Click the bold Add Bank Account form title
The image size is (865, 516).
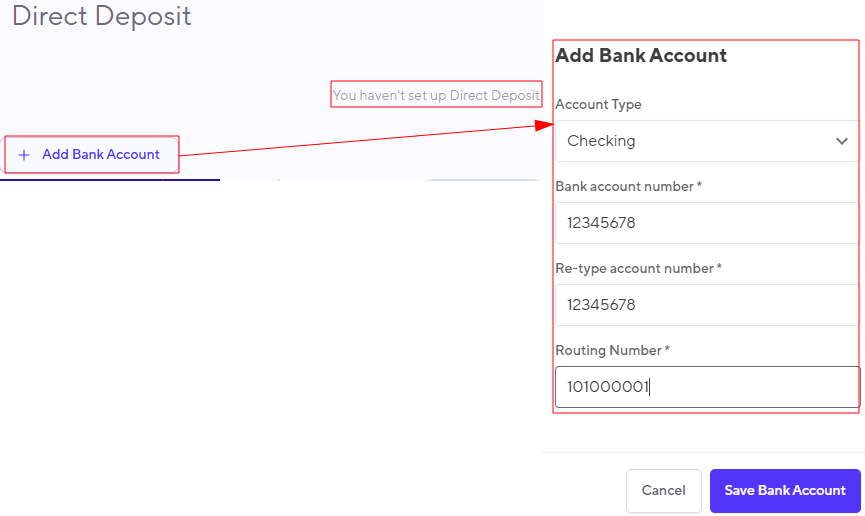click(641, 55)
